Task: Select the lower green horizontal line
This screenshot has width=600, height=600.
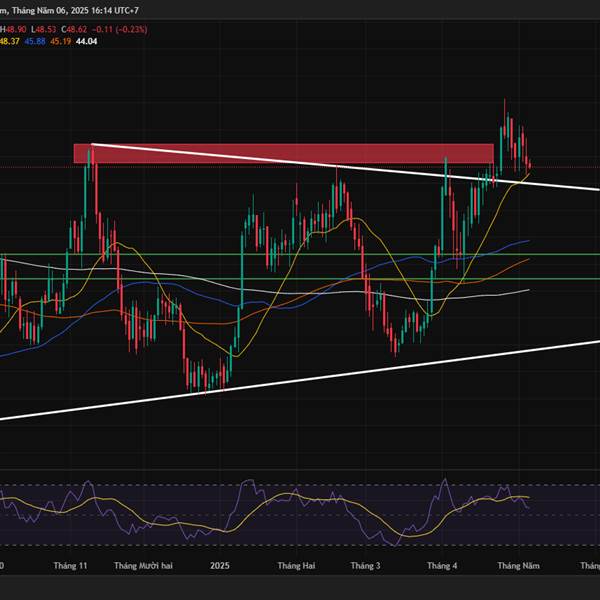Action: pyautogui.click(x=300, y=279)
